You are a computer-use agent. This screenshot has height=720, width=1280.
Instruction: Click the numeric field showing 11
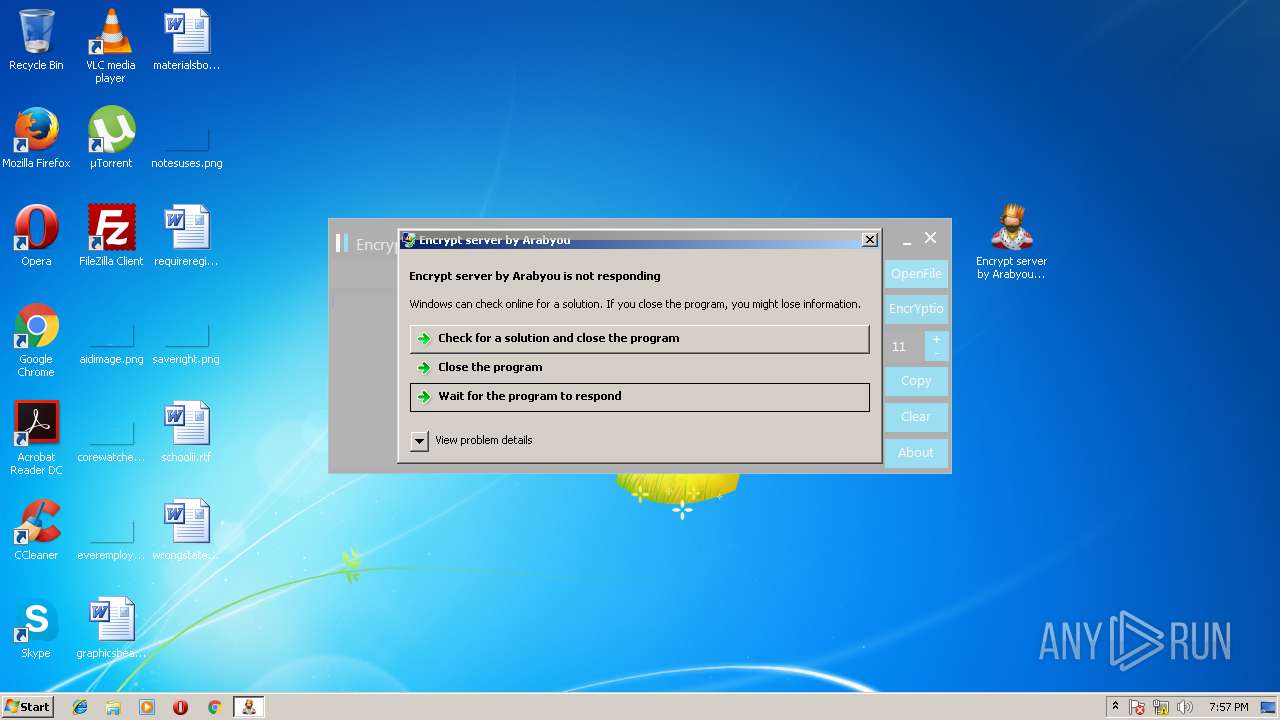pyautogui.click(x=904, y=346)
